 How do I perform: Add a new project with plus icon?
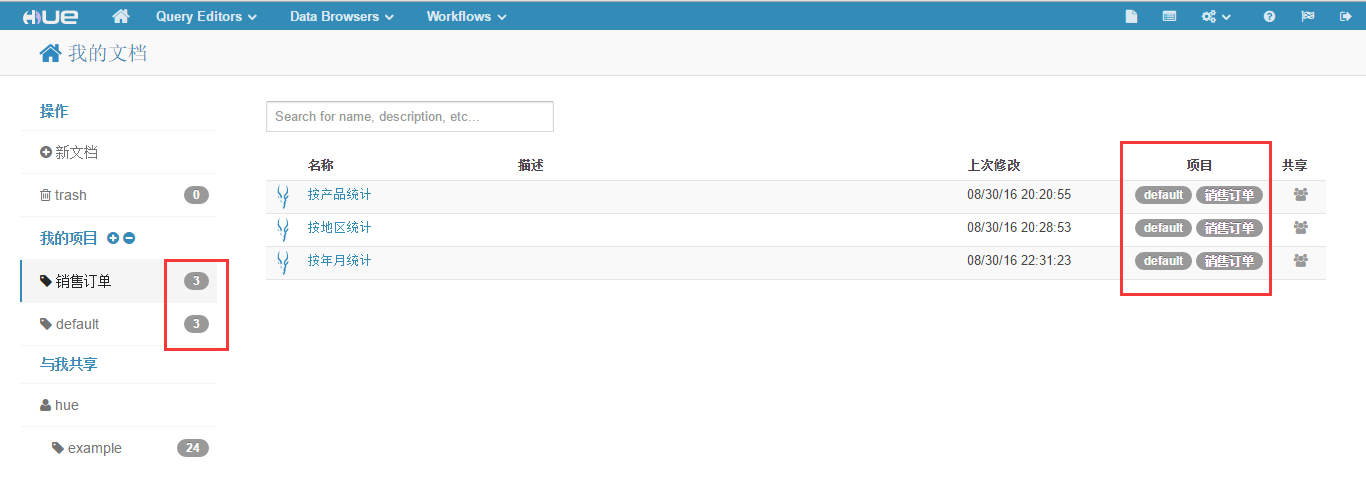[112, 238]
